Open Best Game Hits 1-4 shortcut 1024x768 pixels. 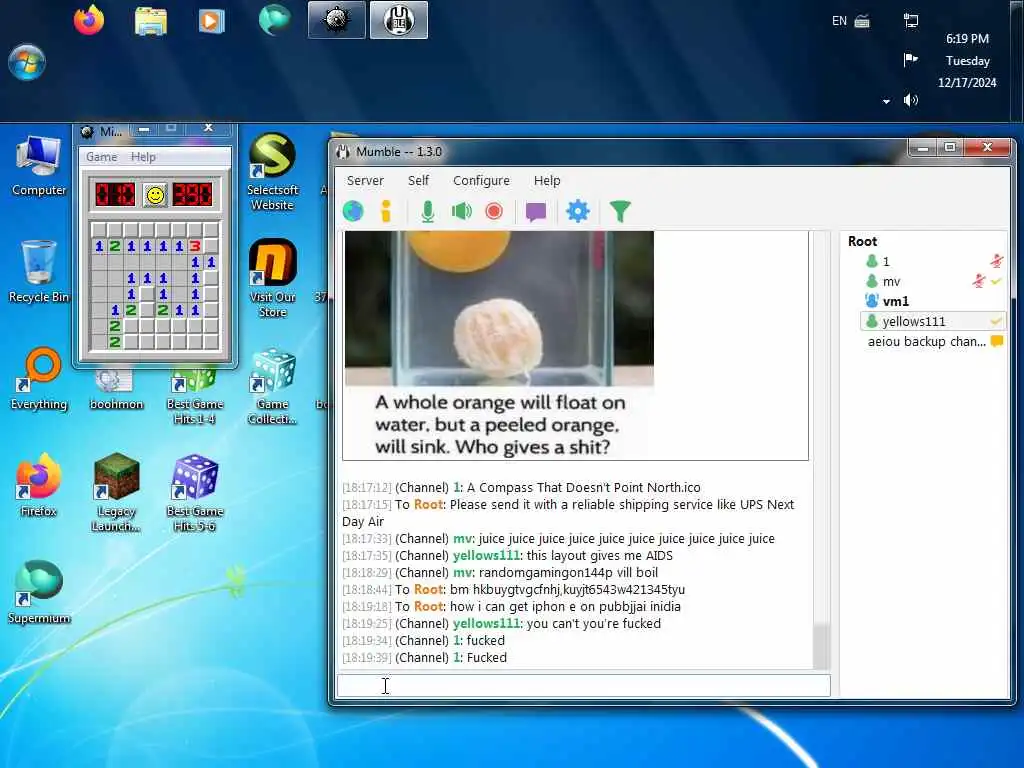pyautogui.click(x=195, y=394)
